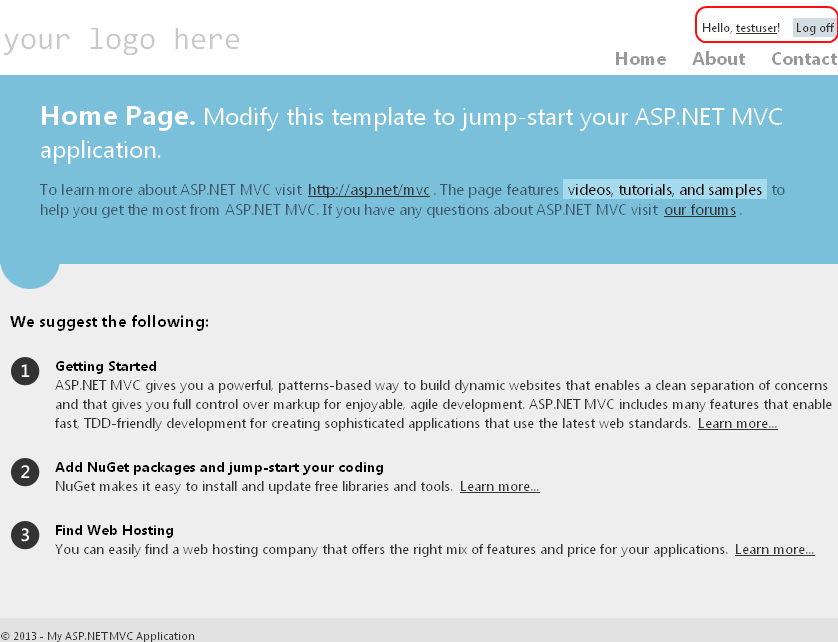Click highlighted 'videos, tutorials, and samples' text
The width and height of the screenshot is (838, 642).
coord(665,190)
